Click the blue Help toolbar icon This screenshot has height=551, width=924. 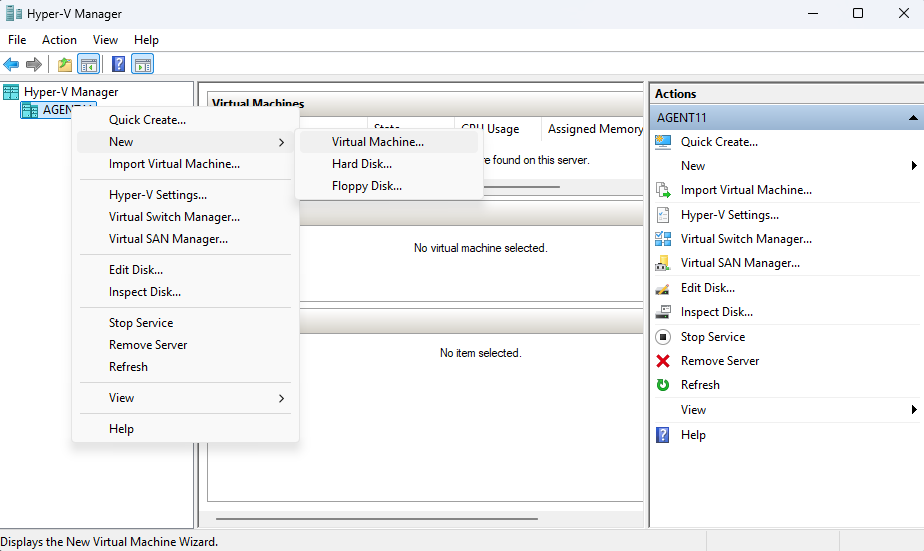pos(118,65)
